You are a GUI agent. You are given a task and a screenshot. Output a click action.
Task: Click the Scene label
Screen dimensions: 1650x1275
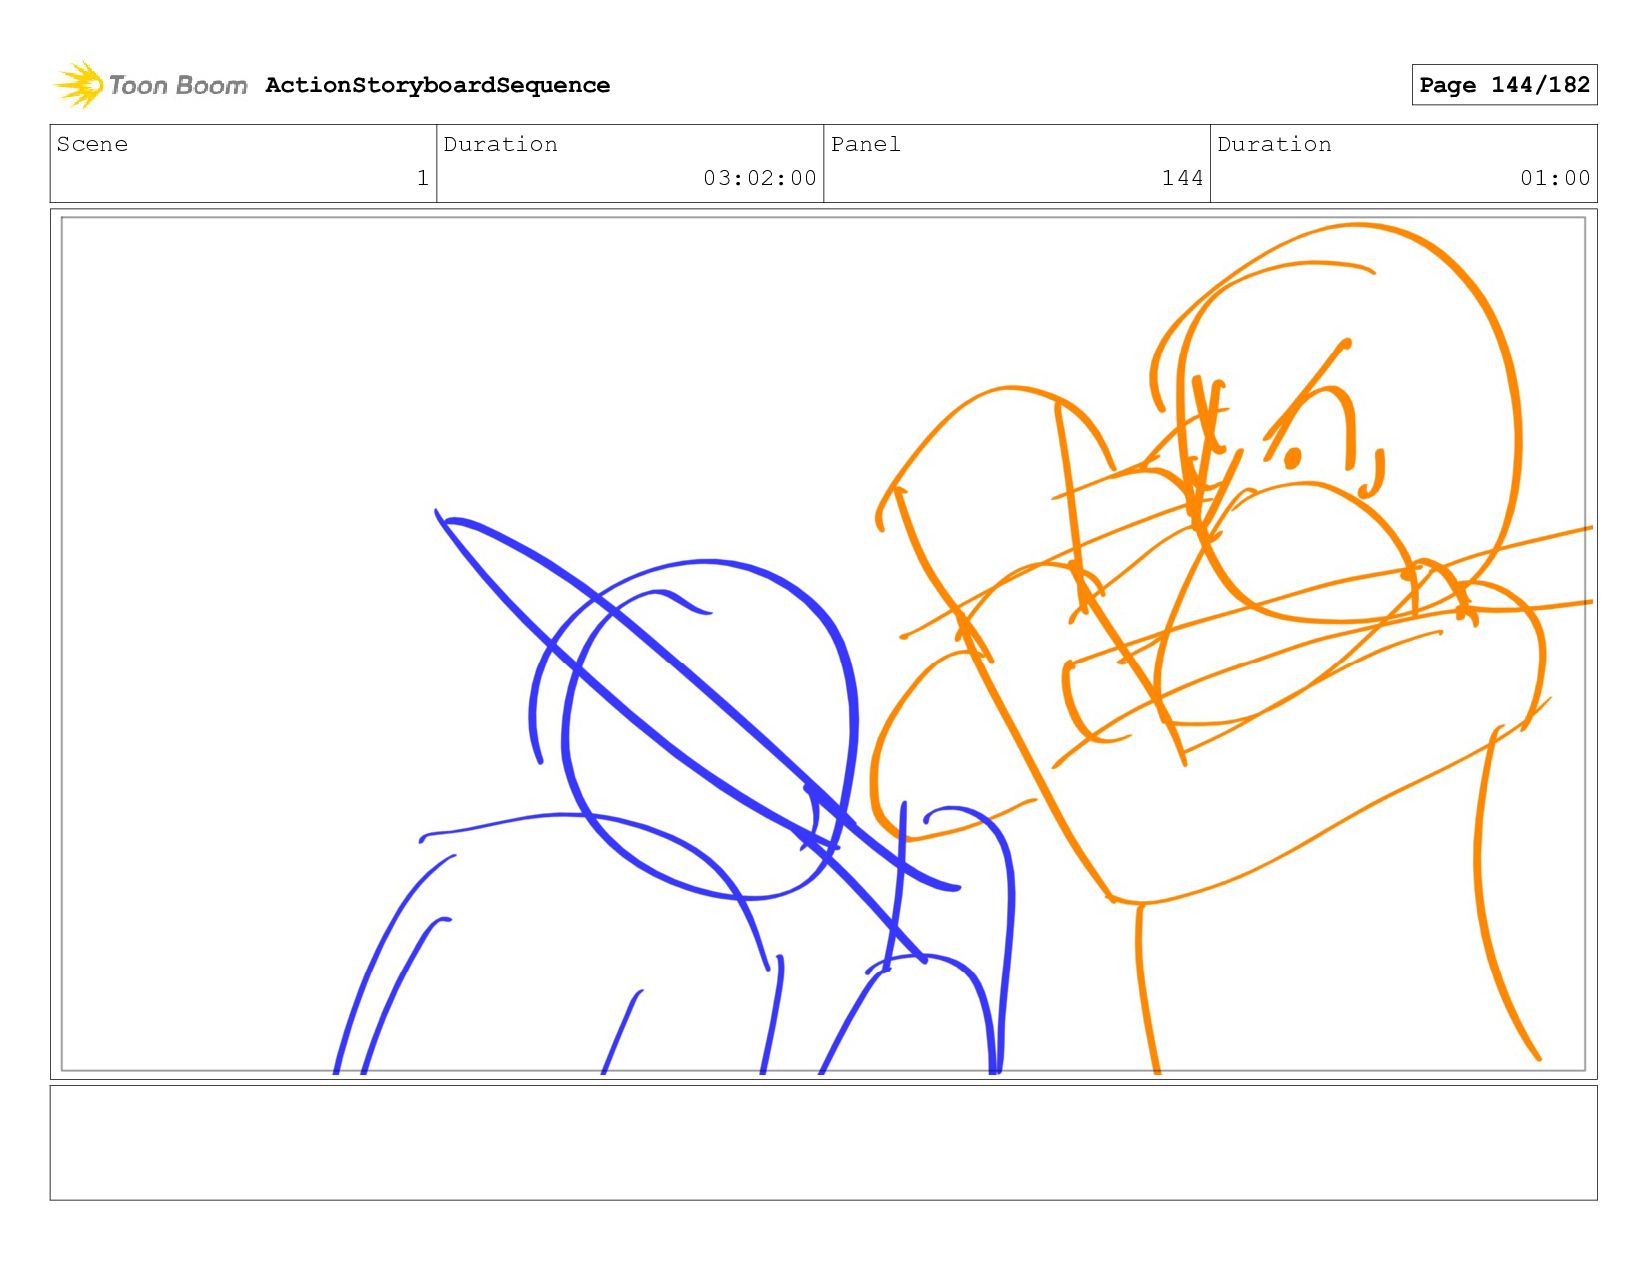[92, 144]
